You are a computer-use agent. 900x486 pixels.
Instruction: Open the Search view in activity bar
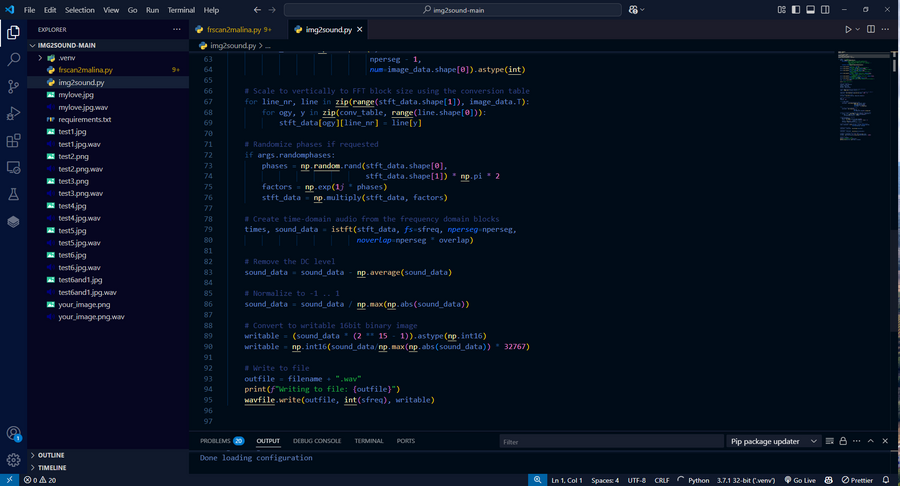14,59
